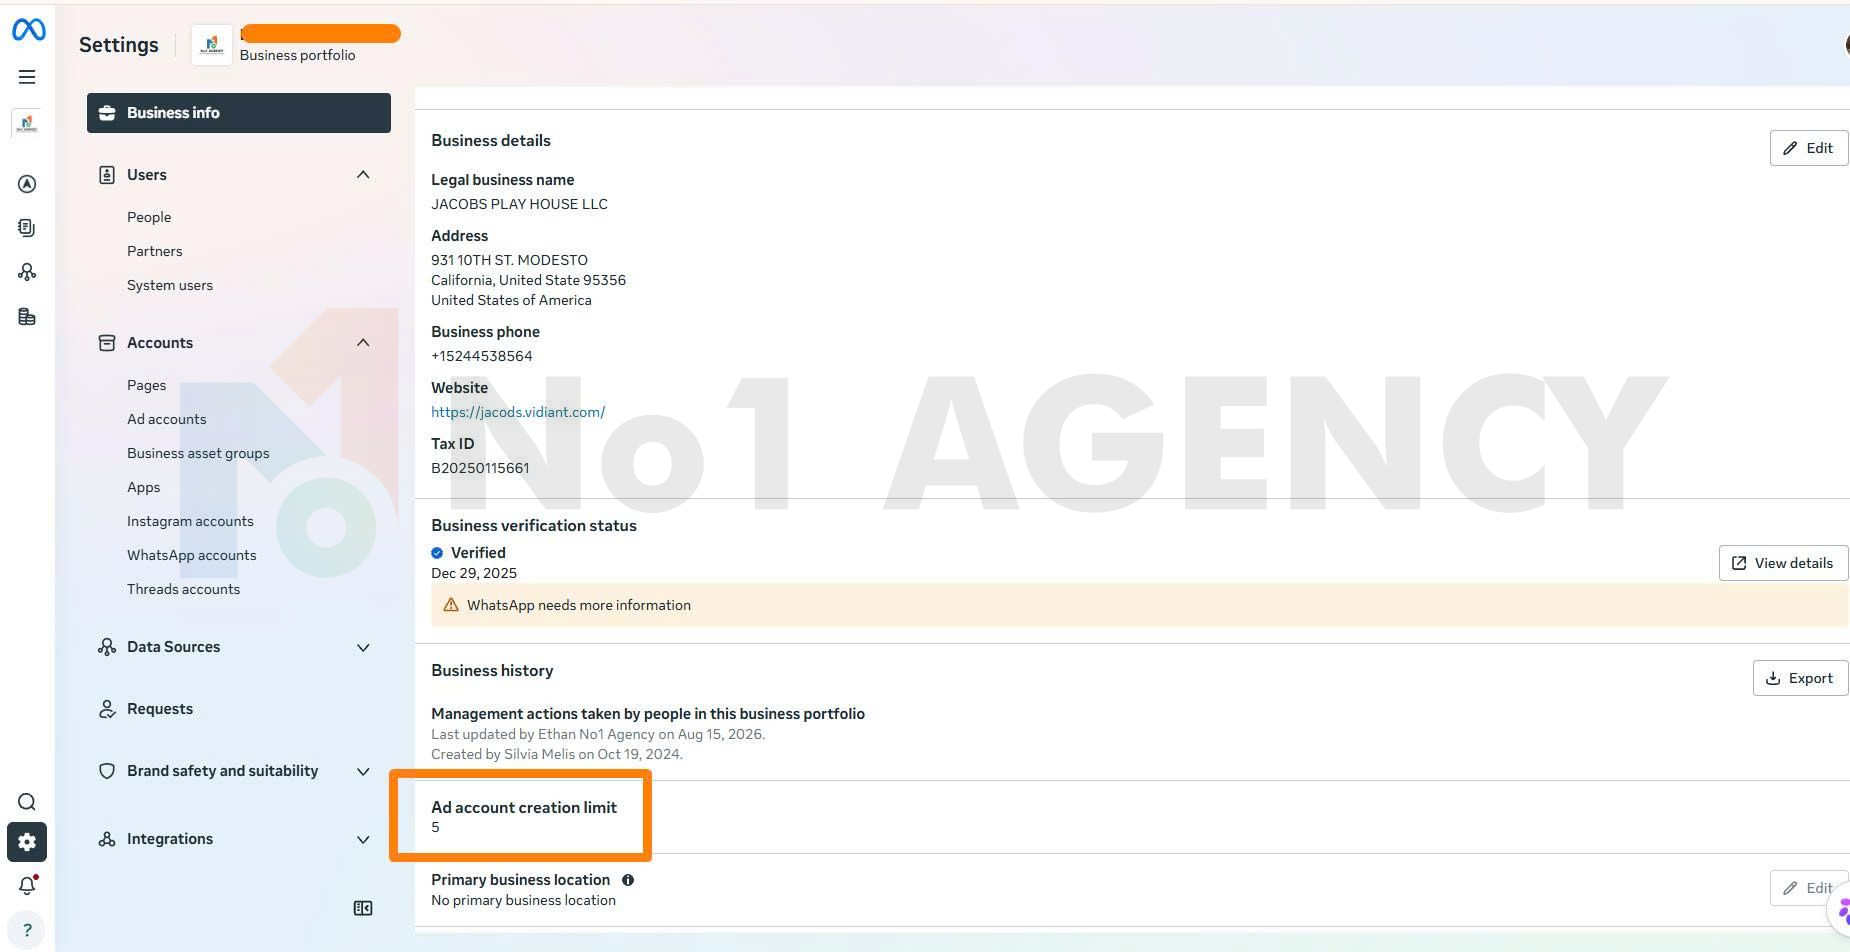
Task: Click the Verified badge icon
Action: [x=437, y=553]
